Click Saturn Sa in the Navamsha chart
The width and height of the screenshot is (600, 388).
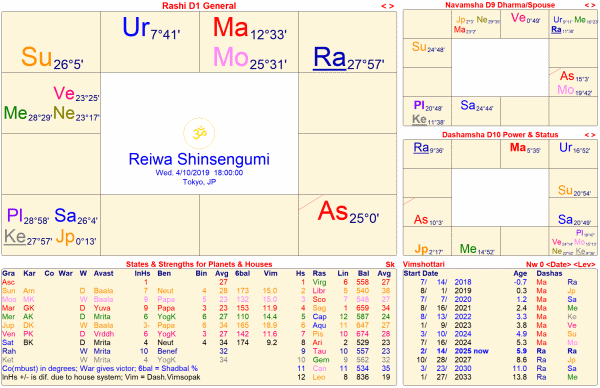(468, 105)
